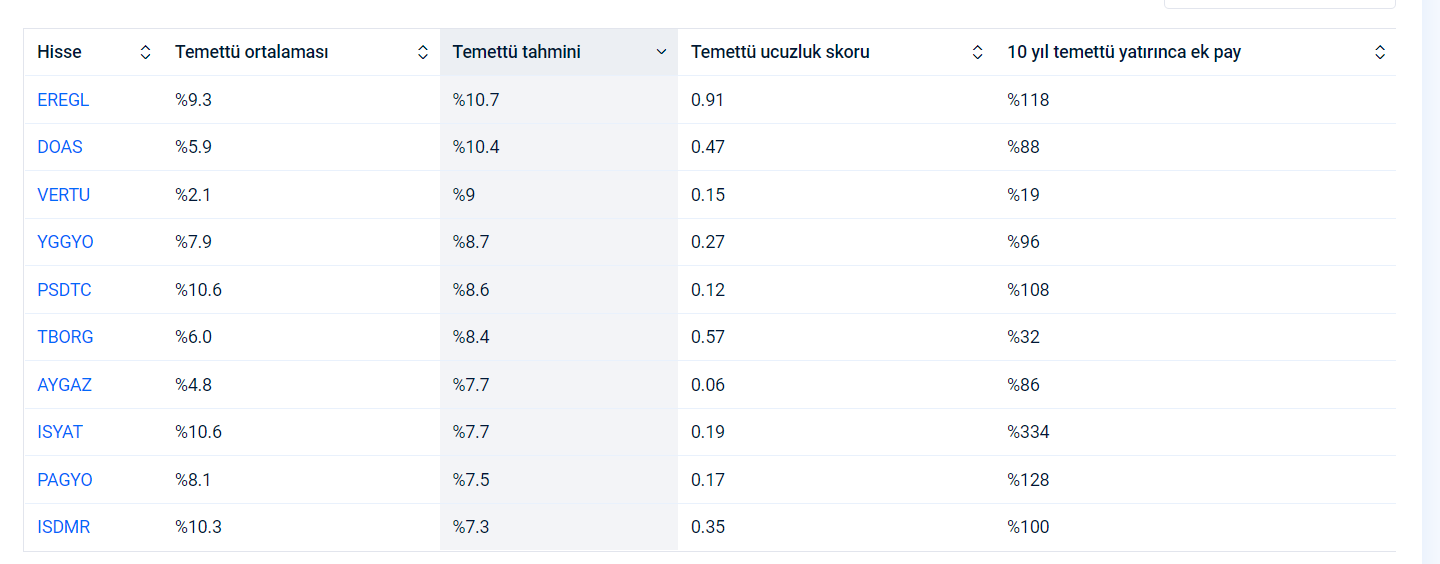Select PSDTC cheapness score 0.12

tap(708, 290)
